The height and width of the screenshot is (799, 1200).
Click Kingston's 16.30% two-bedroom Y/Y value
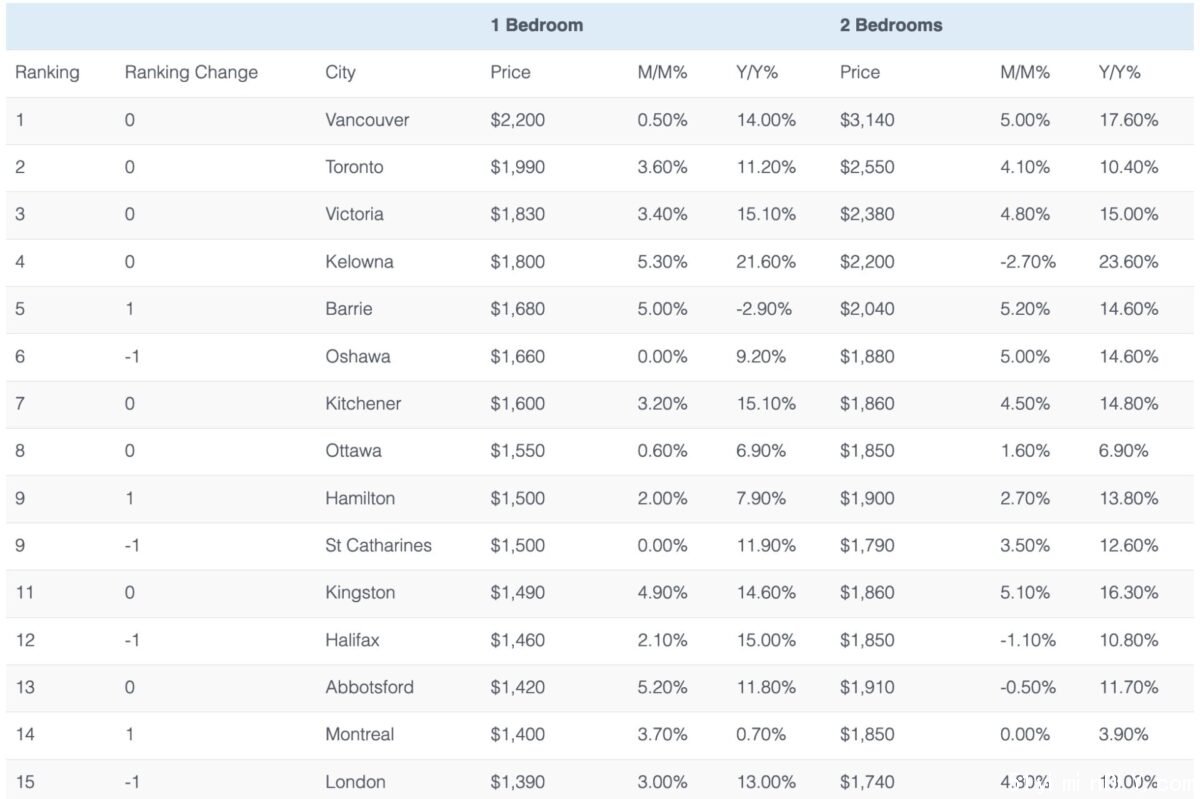pos(1128,593)
